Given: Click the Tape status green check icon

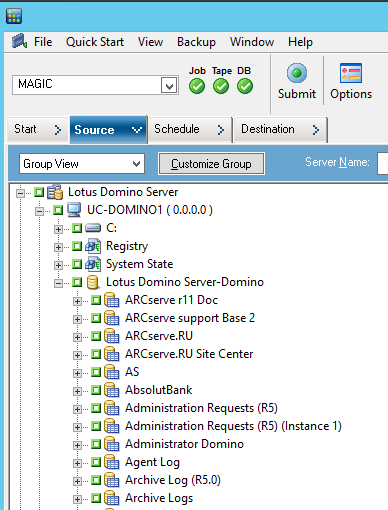Looking at the screenshot, I should tap(221, 86).
